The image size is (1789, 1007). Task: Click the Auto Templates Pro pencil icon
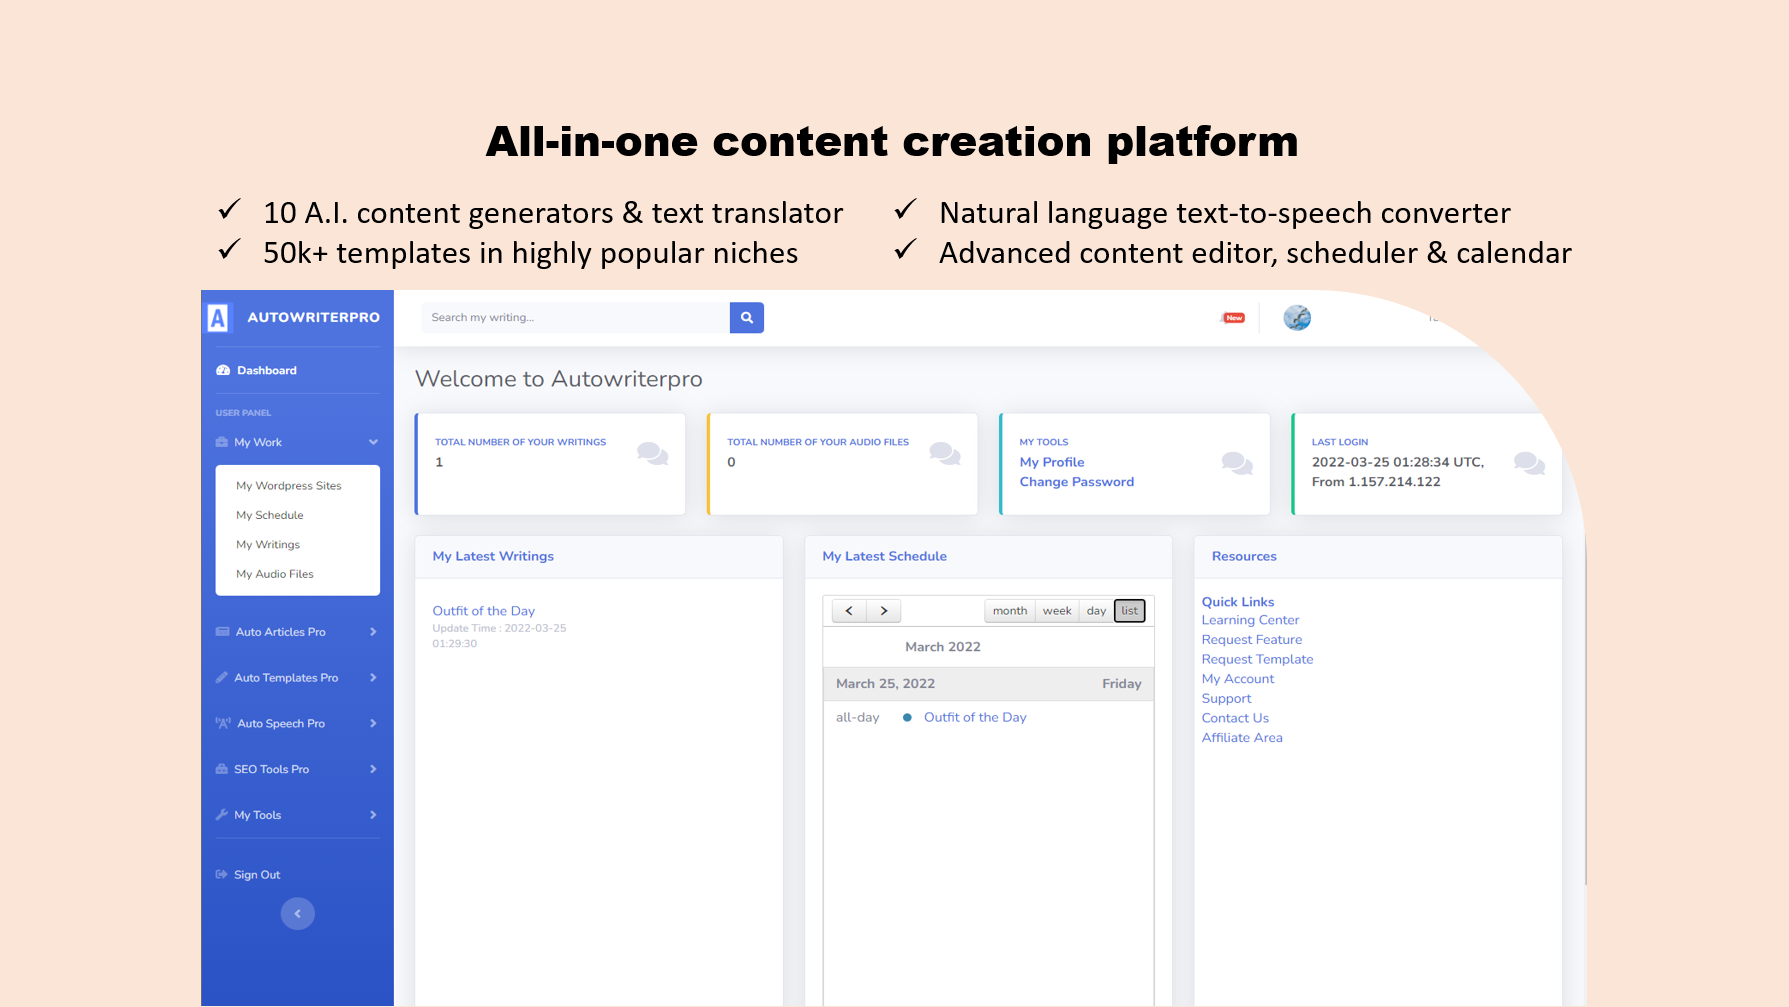coord(222,677)
